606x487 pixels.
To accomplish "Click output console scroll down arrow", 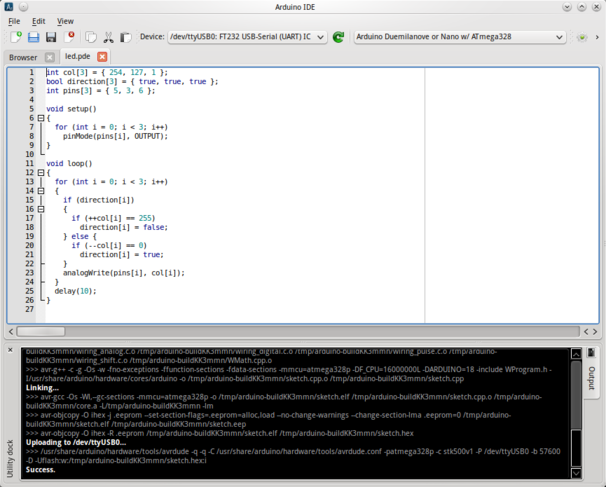I will point(576,473).
